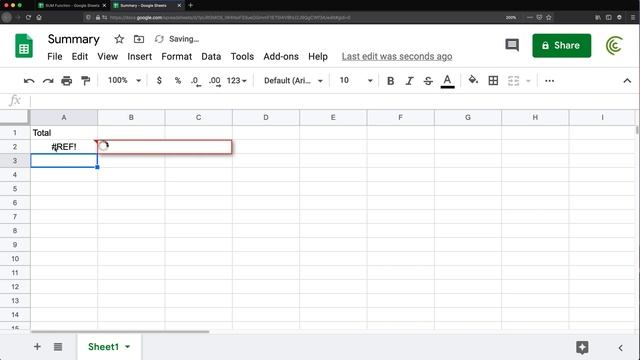Print the spreadsheet with printer icon
Viewport: 640px width, 360px height.
tap(67, 81)
